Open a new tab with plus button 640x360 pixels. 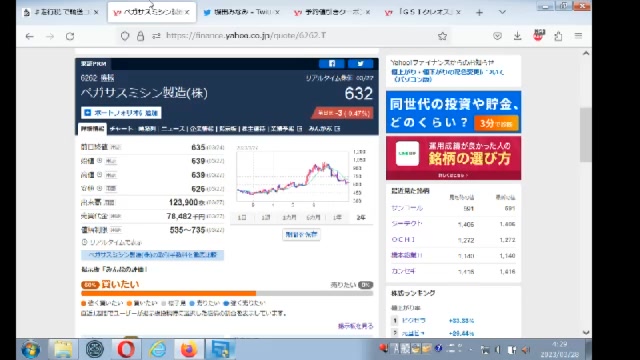click(479, 13)
